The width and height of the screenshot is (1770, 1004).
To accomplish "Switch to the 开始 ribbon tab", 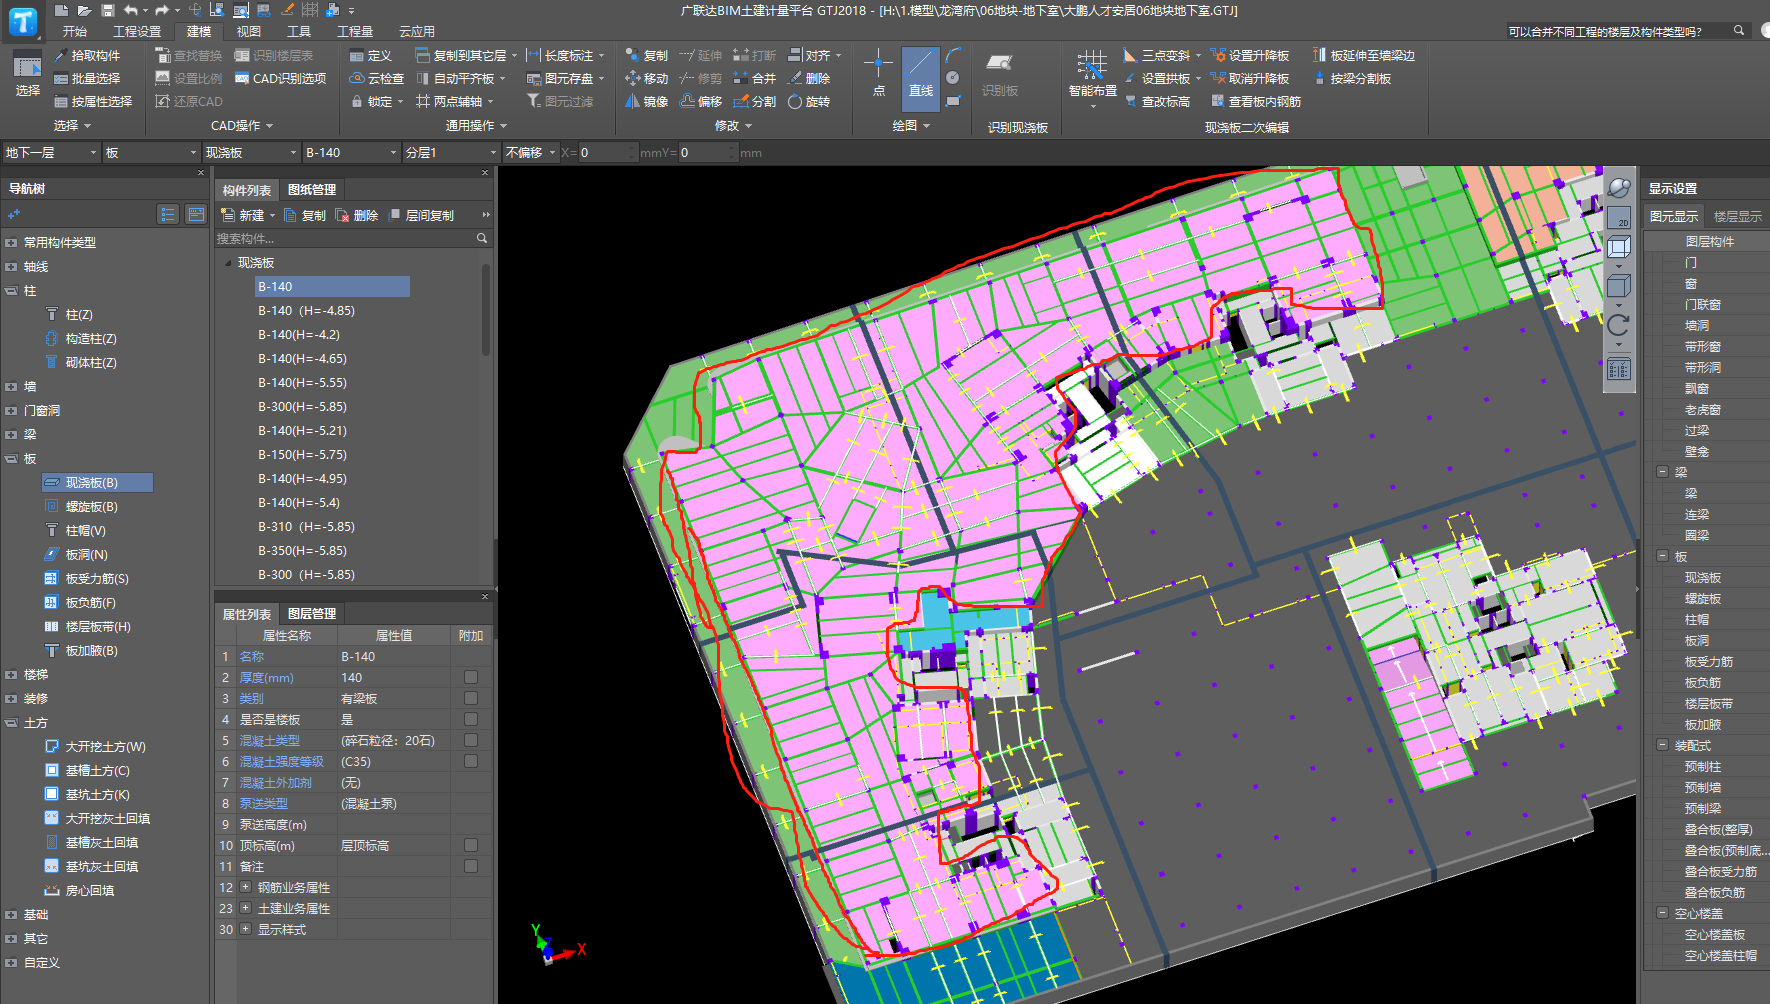I will pyautogui.click(x=75, y=31).
